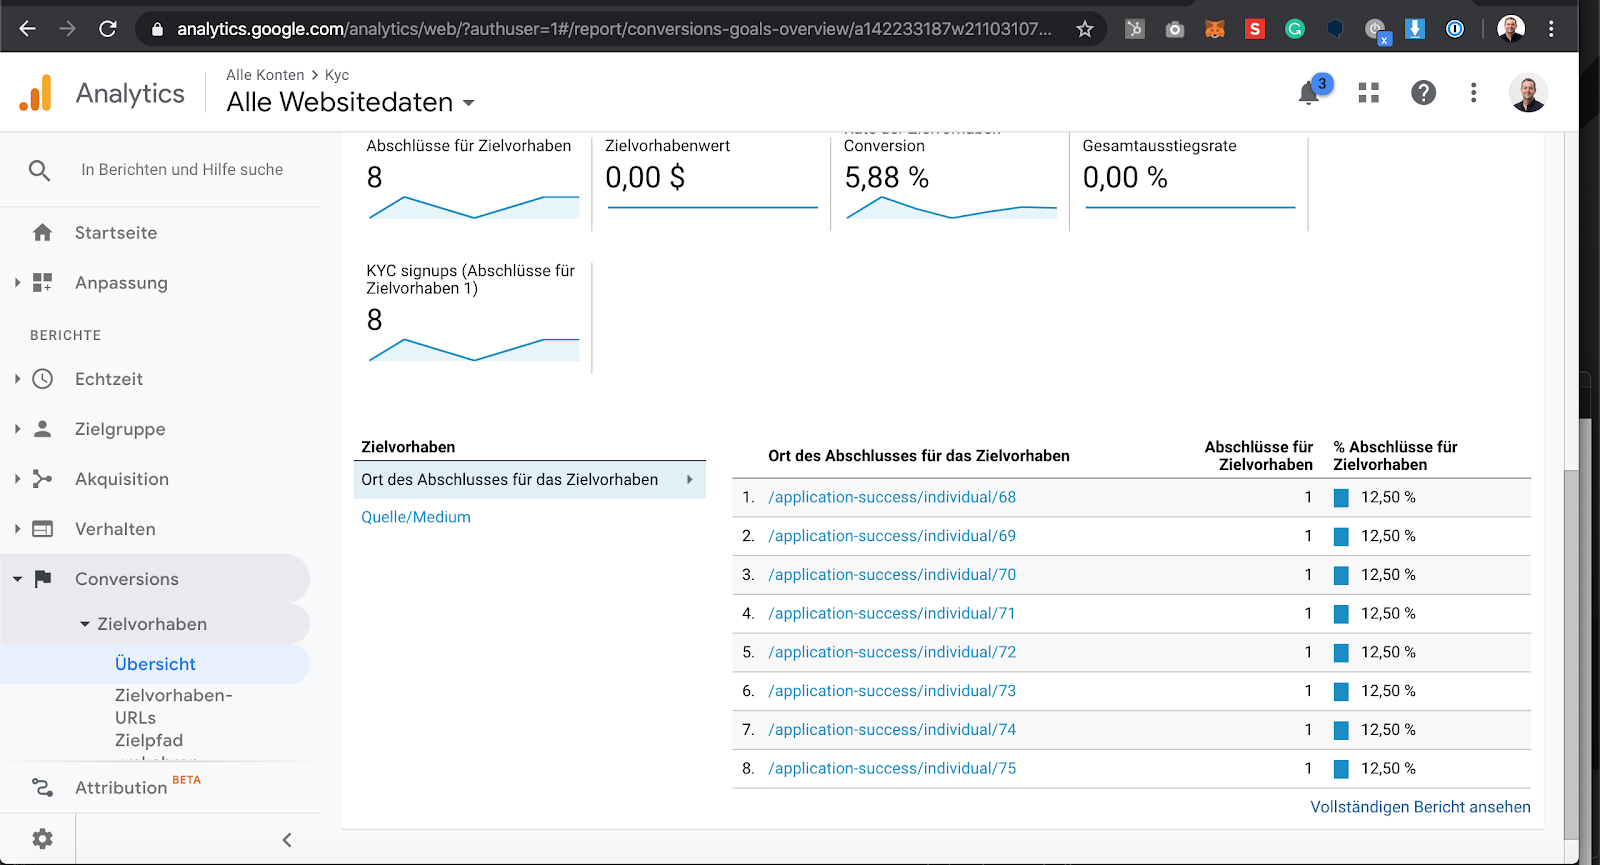This screenshot has width=1600, height=865.
Task: Open the notifications bell in Analytics header
Action: [1309, 93]
